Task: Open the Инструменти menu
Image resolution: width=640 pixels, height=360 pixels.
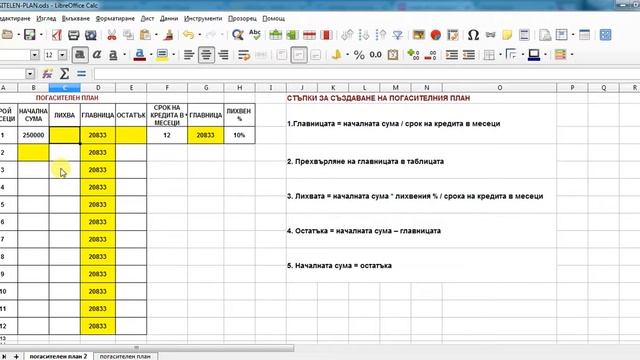Action: point(203,19)
